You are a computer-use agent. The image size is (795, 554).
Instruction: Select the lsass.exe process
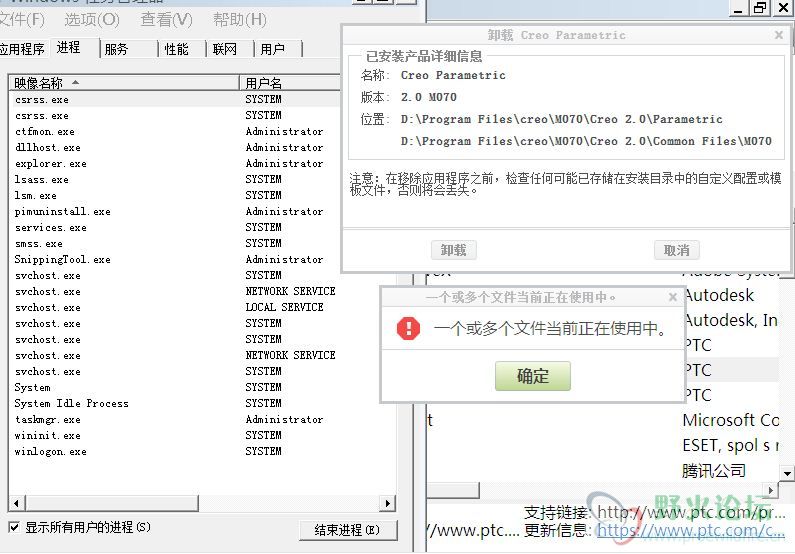click(x=175, y=179)
